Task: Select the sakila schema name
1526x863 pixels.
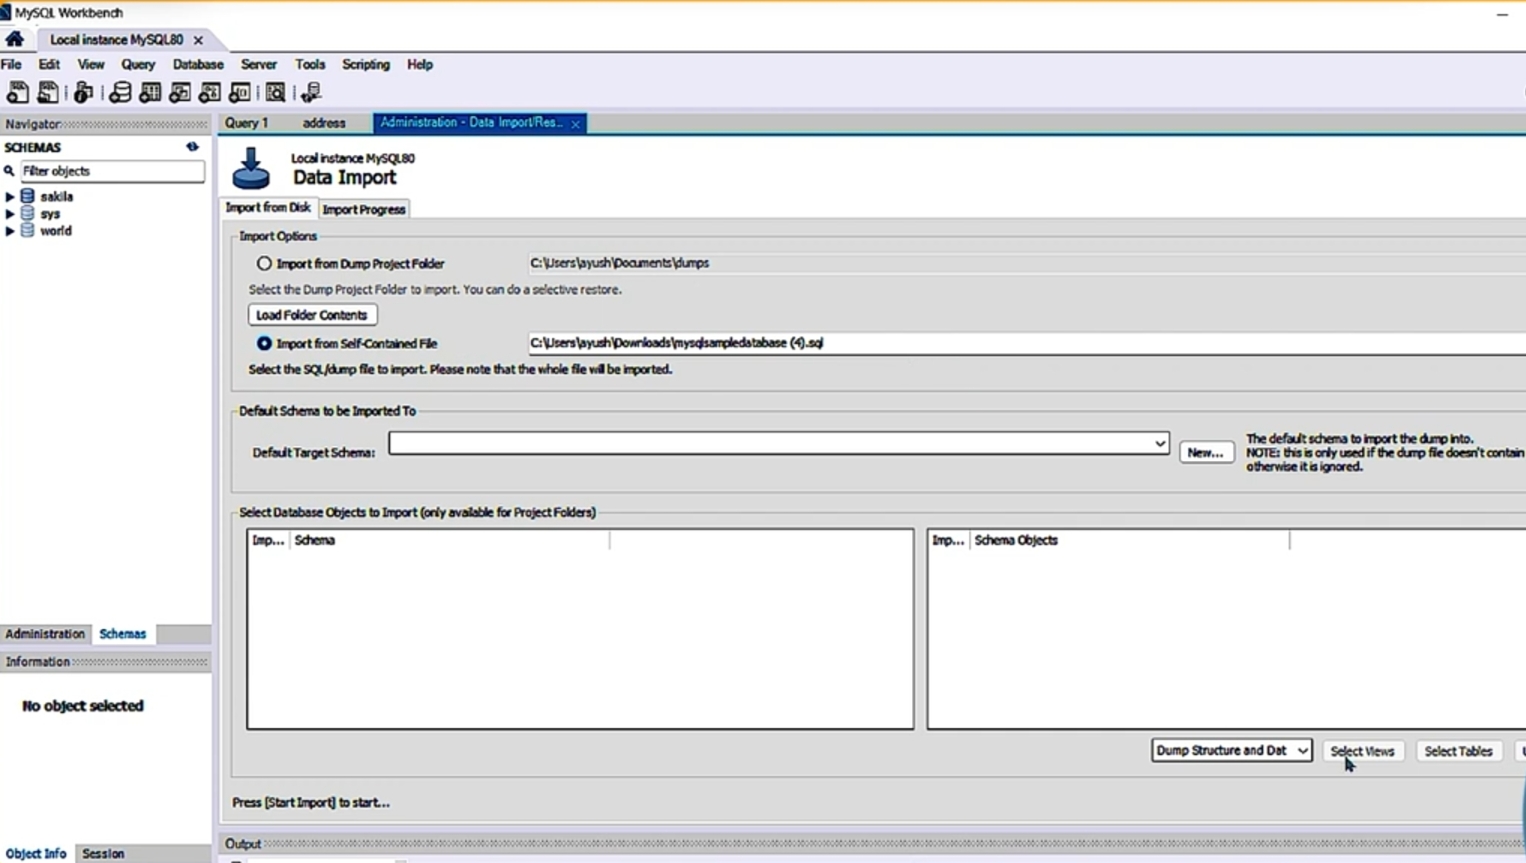Action: tap(57, 197)
